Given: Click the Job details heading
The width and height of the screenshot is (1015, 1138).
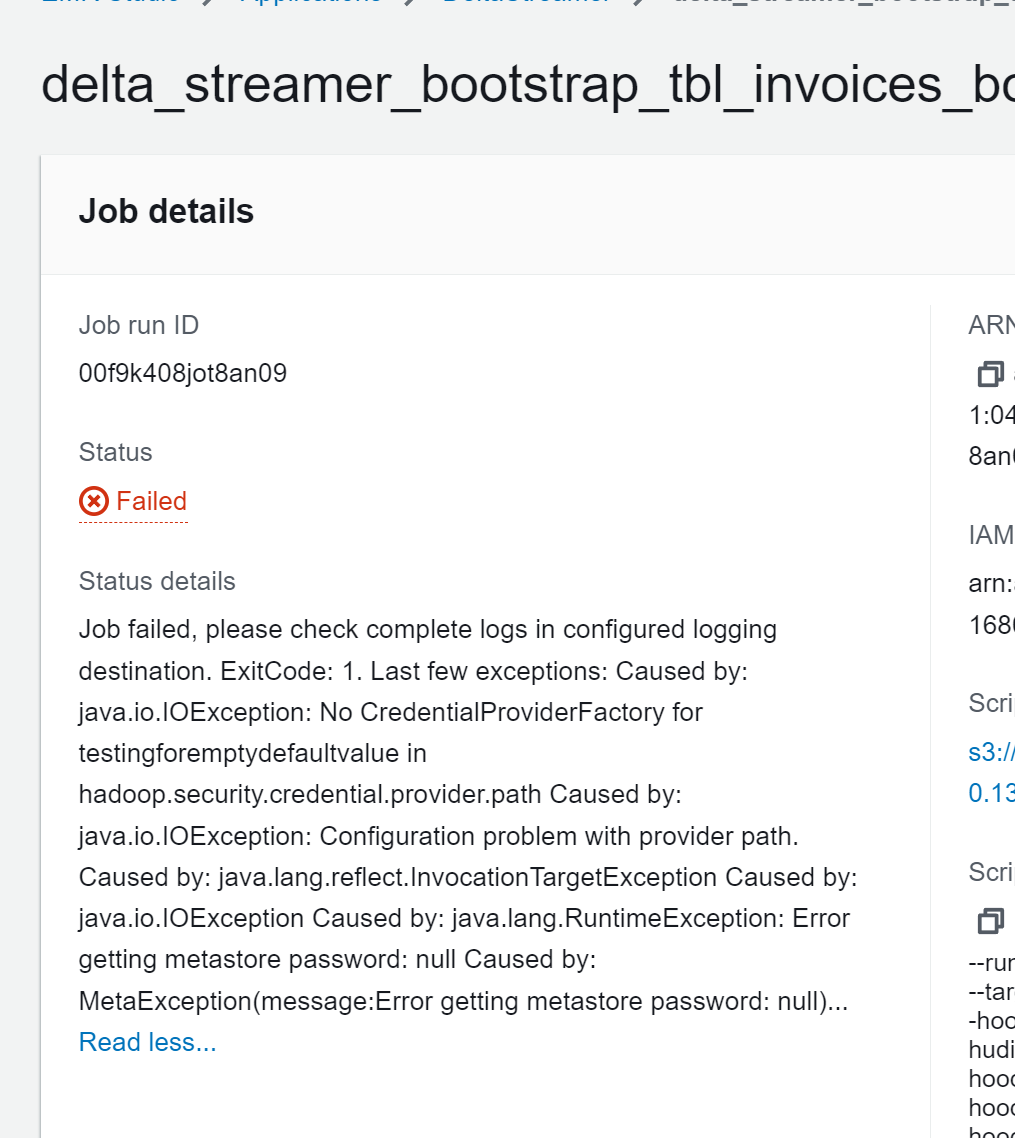Looking at the screenshot, I should 166,211.
